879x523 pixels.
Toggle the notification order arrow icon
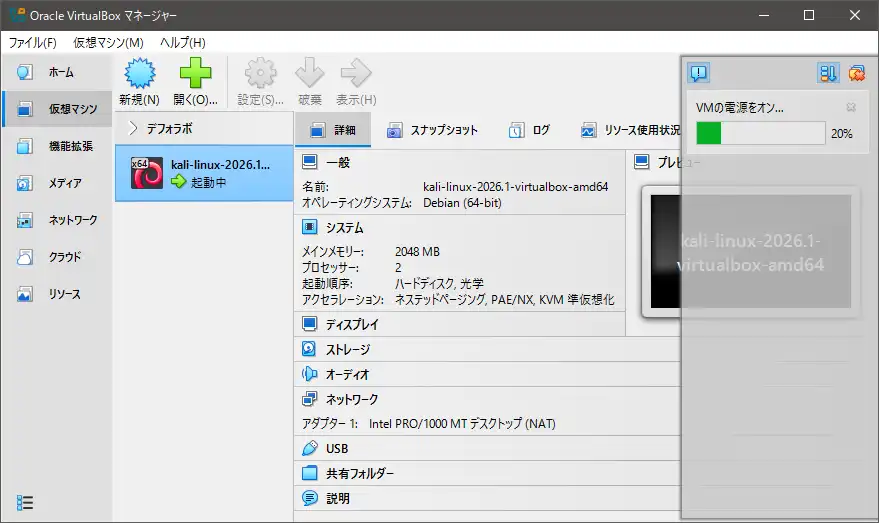tap(828, 73)
